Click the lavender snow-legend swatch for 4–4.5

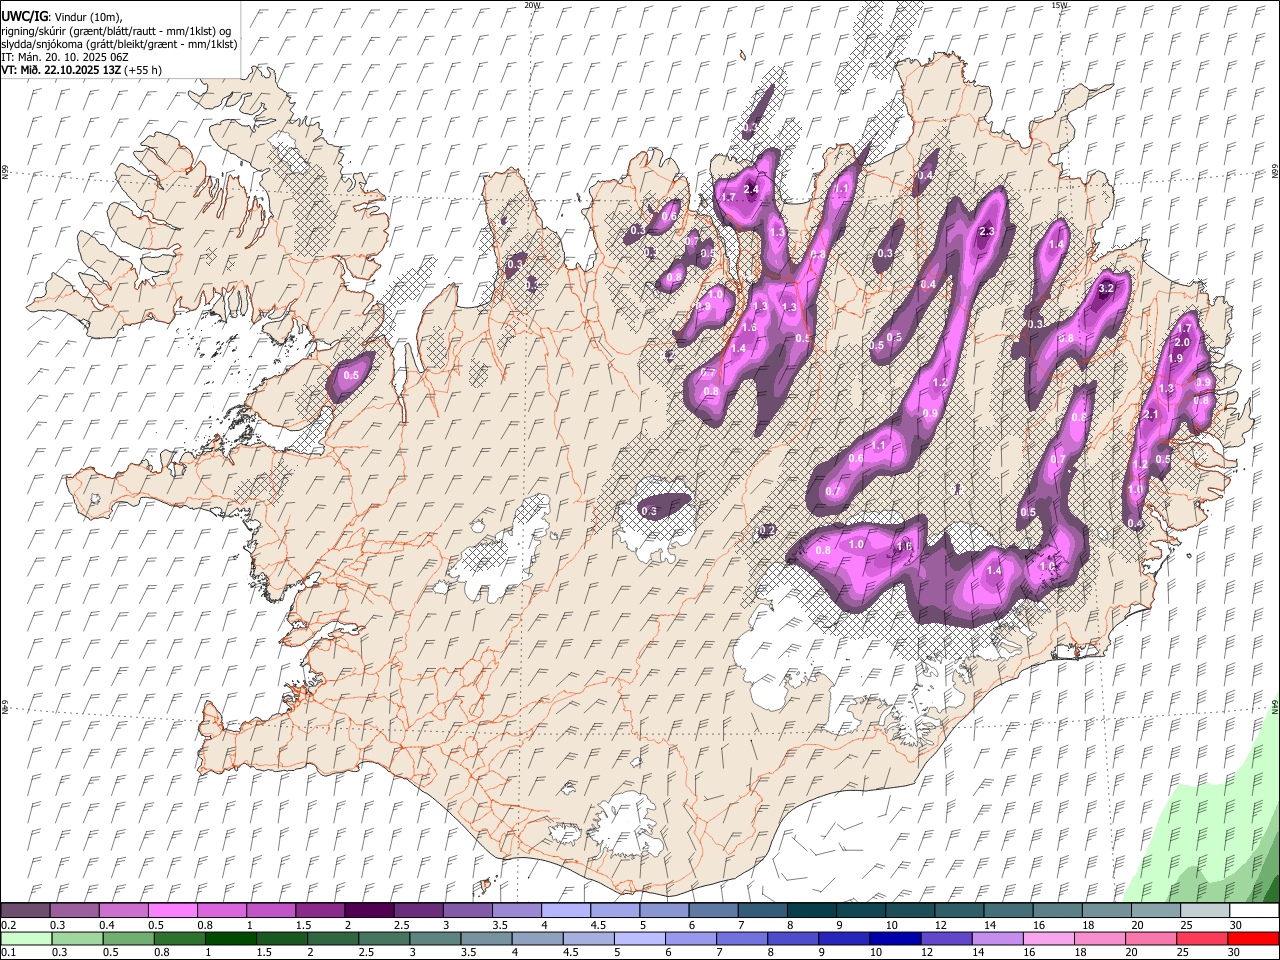pyautogui.click(x=566, y=911)
